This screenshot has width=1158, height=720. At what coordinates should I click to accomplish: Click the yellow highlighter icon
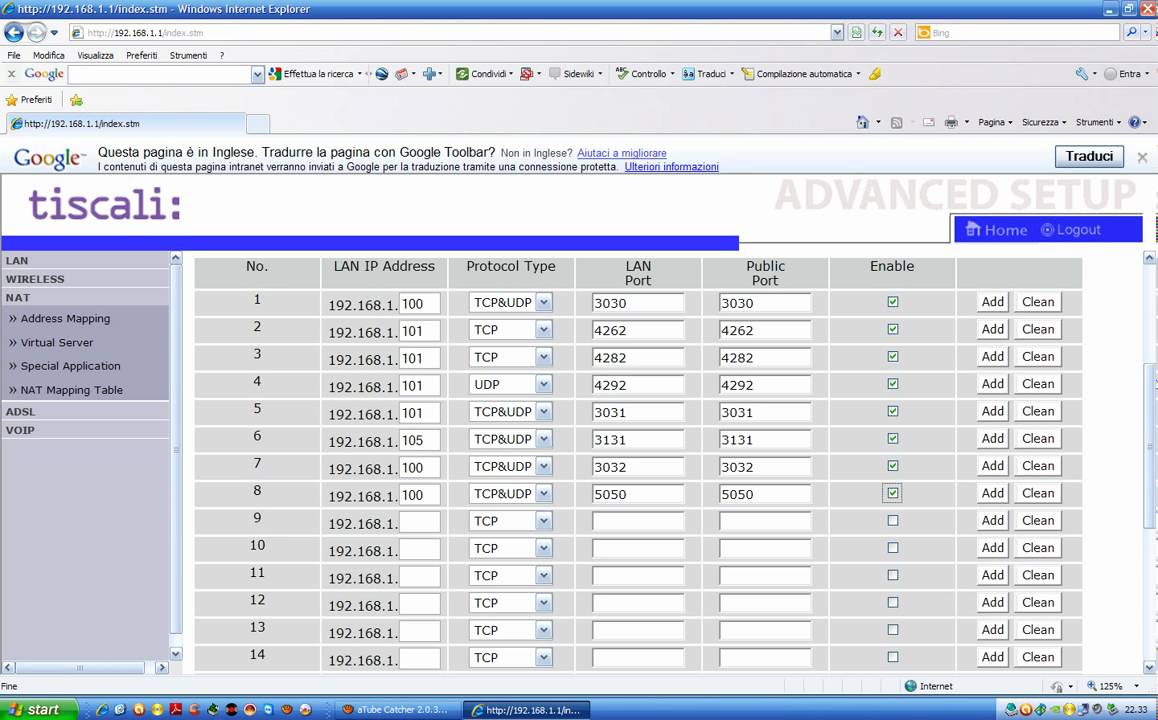pyautogui.click(x=875, y=74)
